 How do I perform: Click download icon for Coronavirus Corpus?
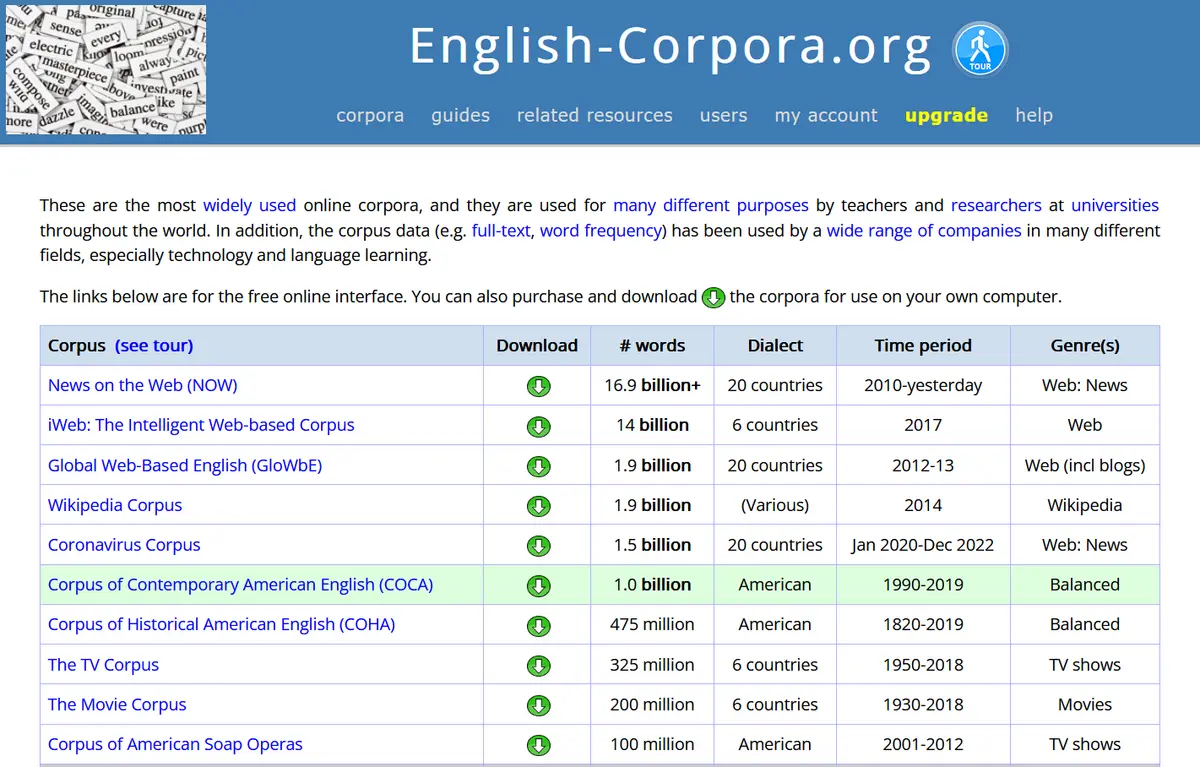[538, 545]
